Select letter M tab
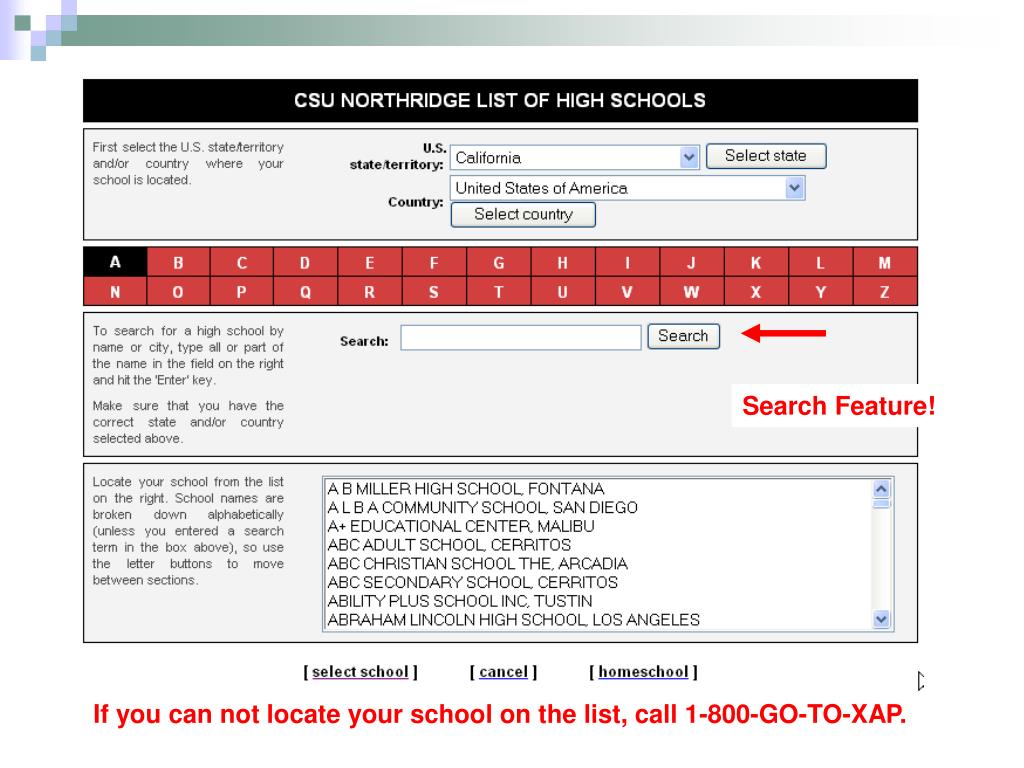 (885, 262)
